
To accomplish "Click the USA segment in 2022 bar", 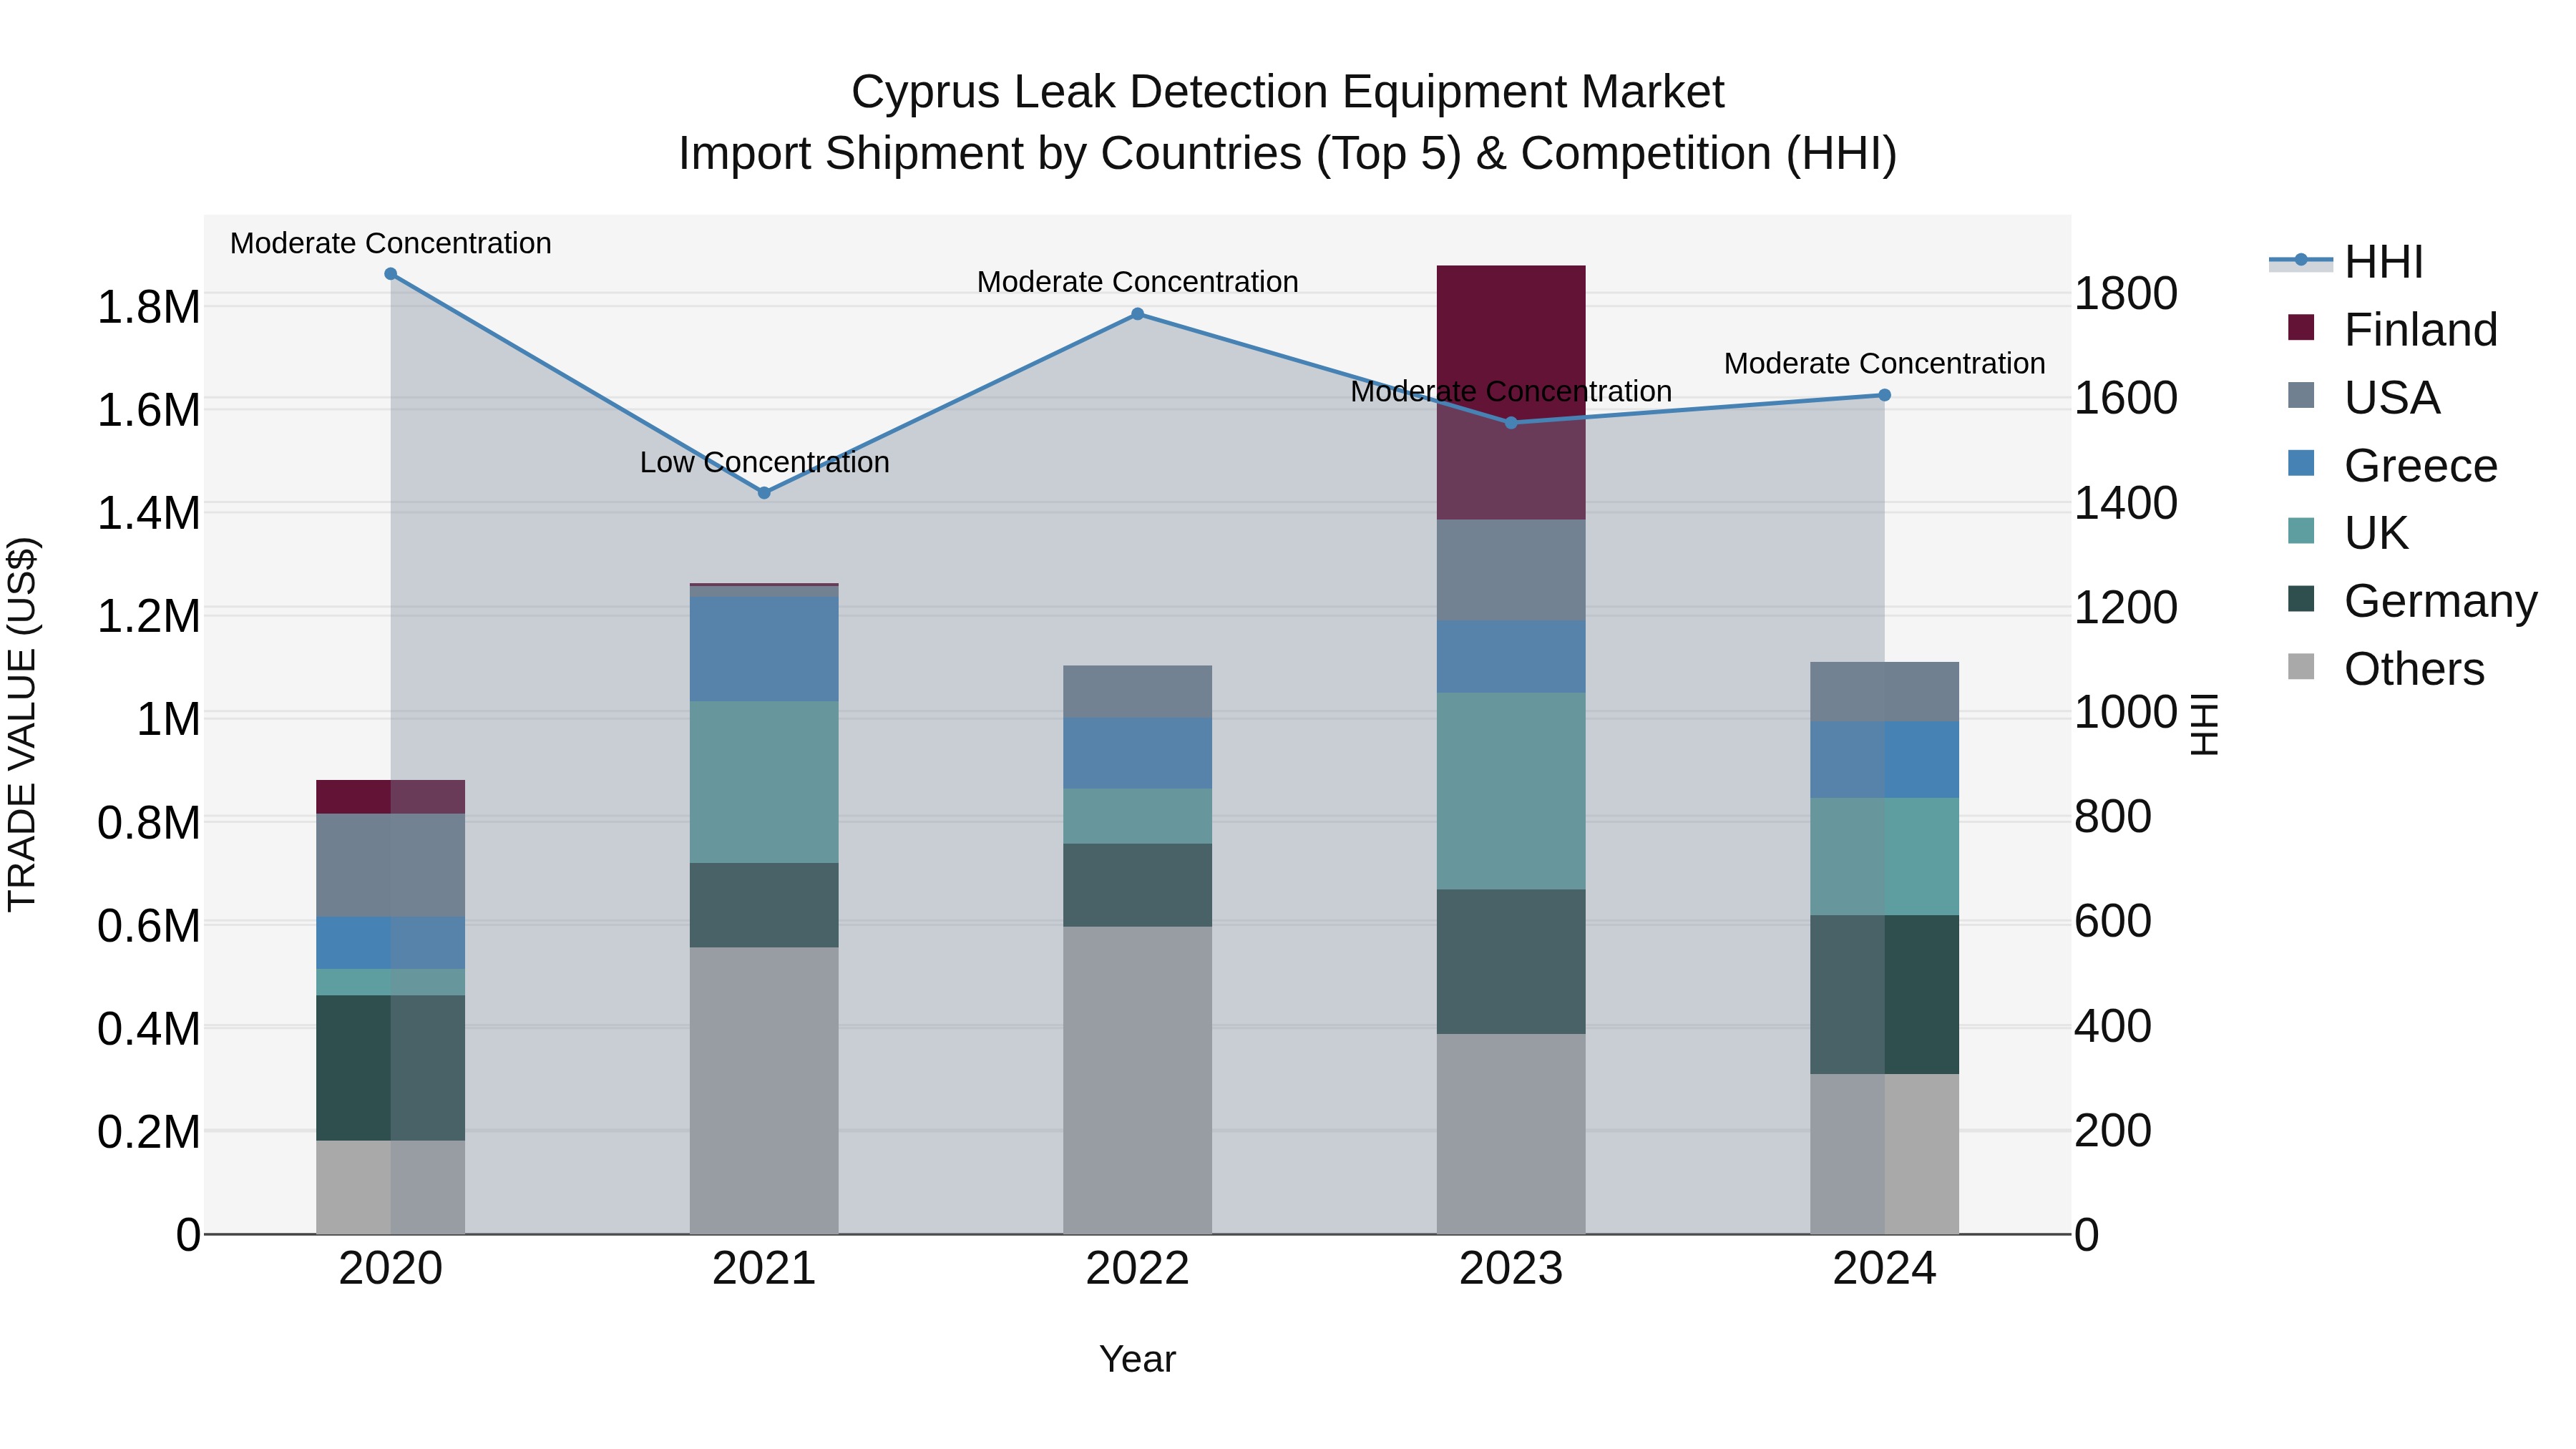I will pos(1137,691).
